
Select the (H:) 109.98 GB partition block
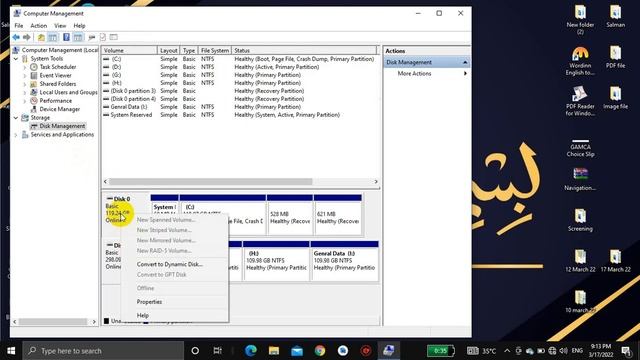pyautogui.click(x=276, y=261)
